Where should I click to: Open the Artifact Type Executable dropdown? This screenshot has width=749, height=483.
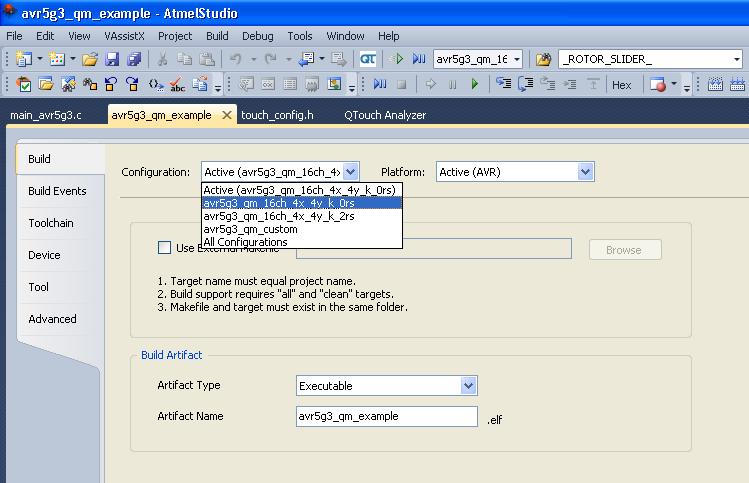(x=469, y=386)
